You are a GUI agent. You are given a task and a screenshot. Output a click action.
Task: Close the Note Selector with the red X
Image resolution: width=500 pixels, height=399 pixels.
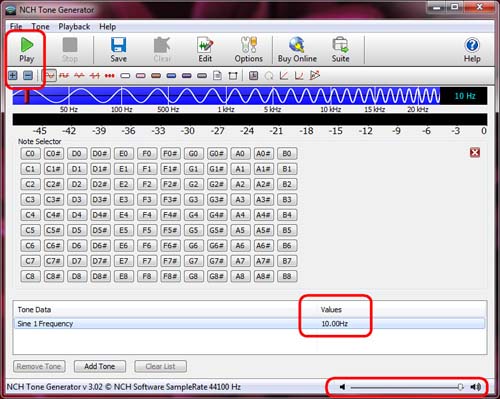[x=475, y=153]
